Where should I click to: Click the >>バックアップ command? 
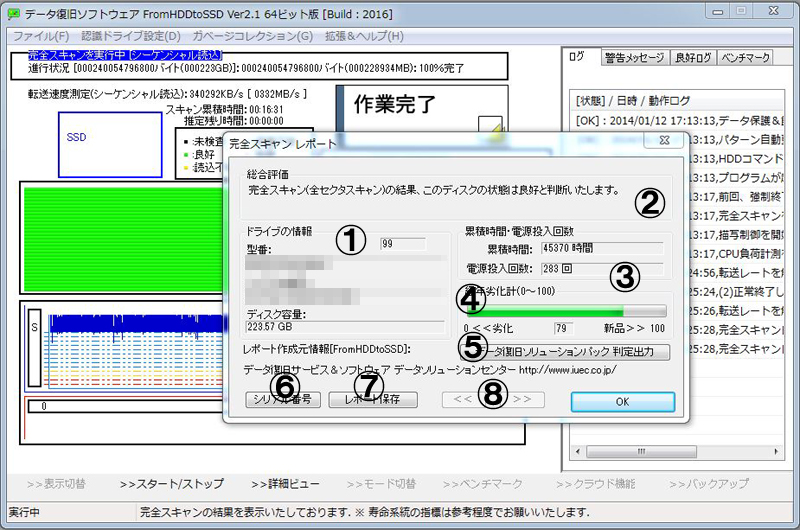point(709,484)
